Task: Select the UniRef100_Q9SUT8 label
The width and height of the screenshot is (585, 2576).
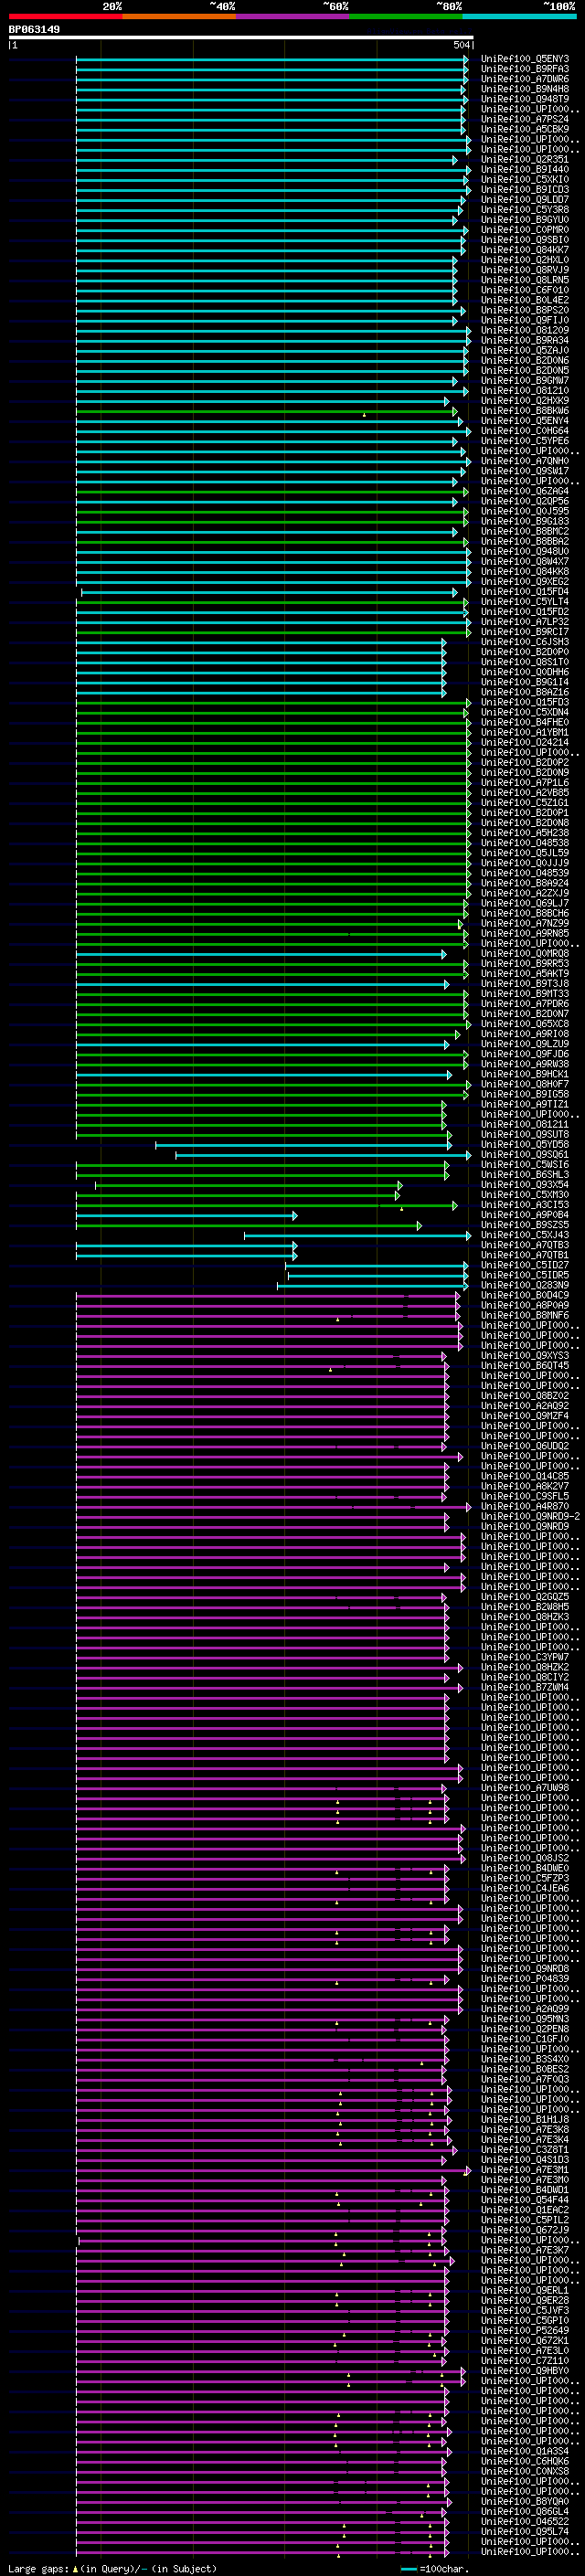Action: (525, 1135)
